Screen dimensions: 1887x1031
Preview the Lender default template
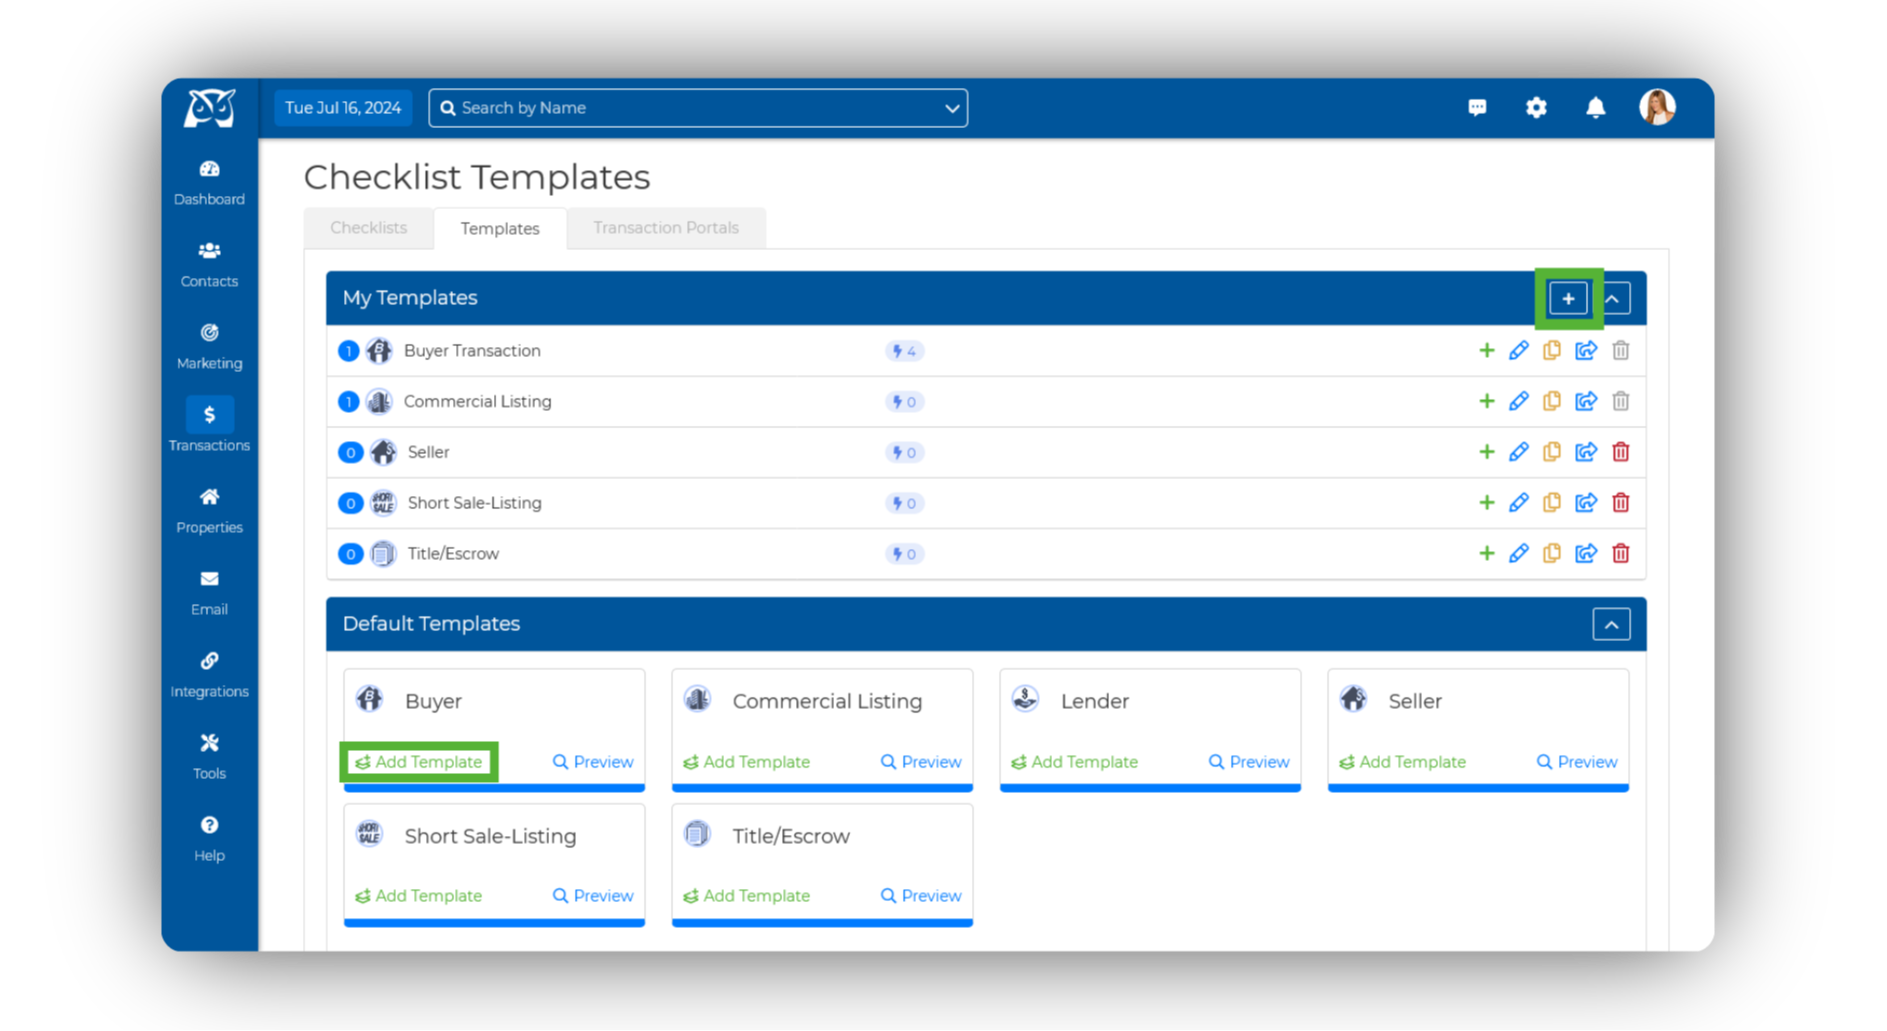pos(1249,762)
